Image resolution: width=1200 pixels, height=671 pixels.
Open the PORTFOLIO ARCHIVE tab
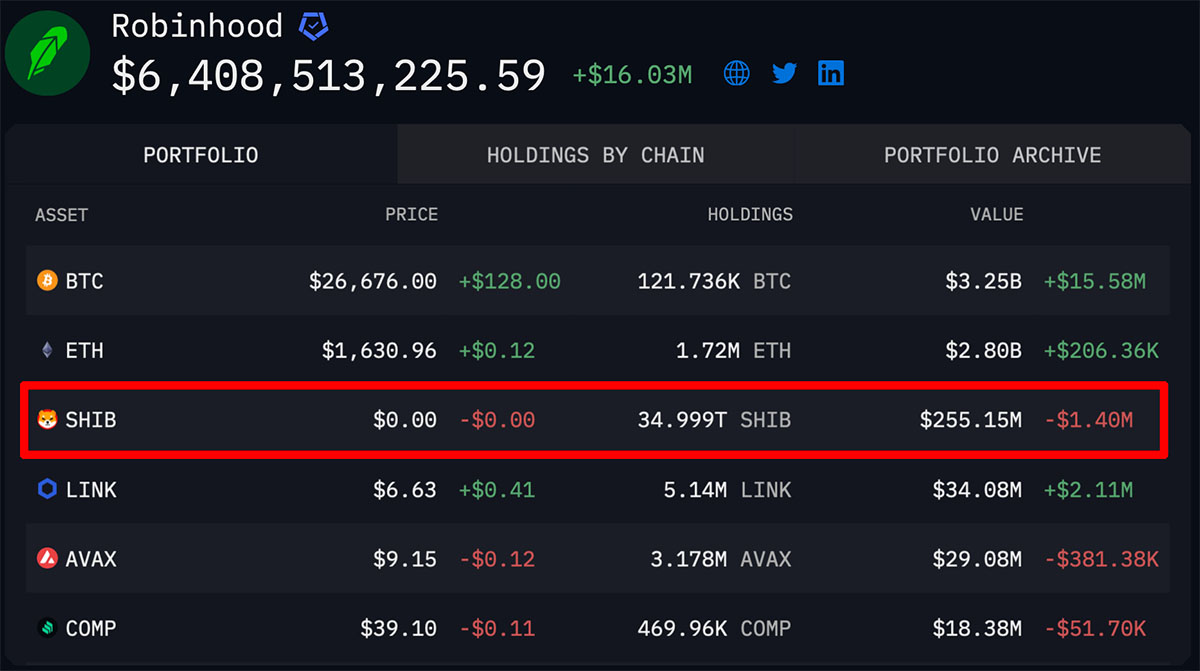tap(993, 155)
